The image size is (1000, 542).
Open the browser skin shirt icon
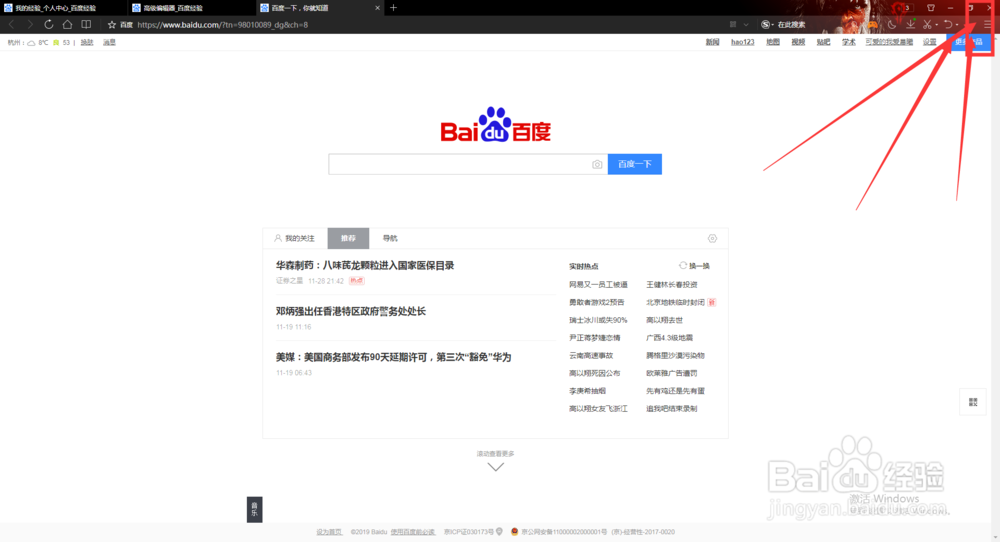pyautogui.click(x=930, y=8)
